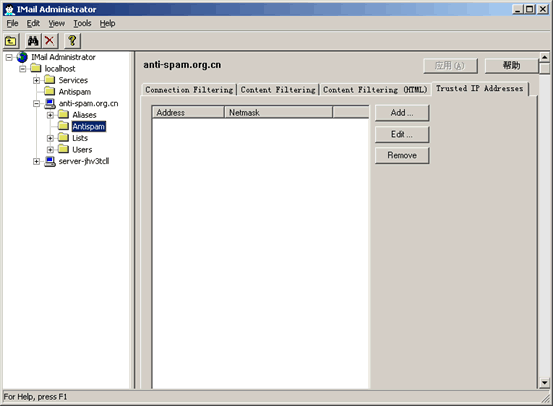Click the Remove button

[402, 155]
